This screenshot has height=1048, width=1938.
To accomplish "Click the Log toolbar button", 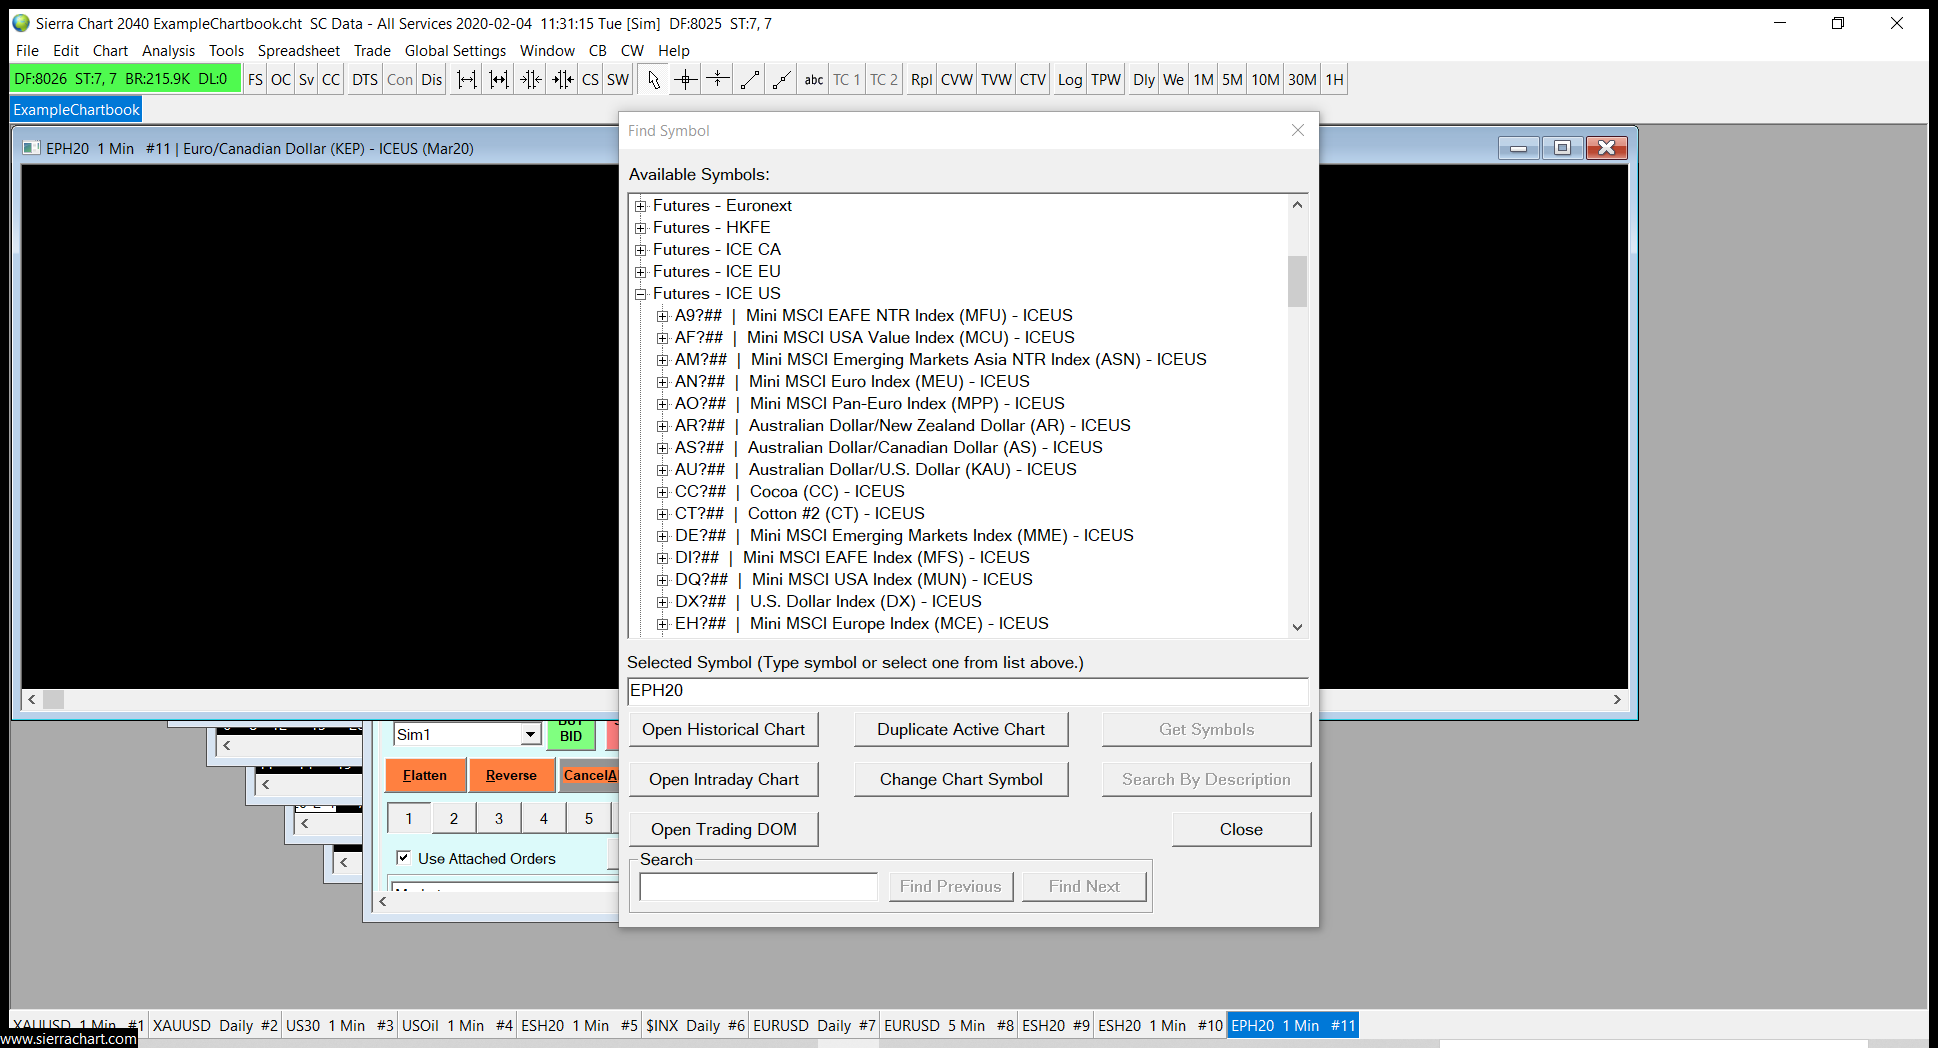I will tap(1070, 80).
